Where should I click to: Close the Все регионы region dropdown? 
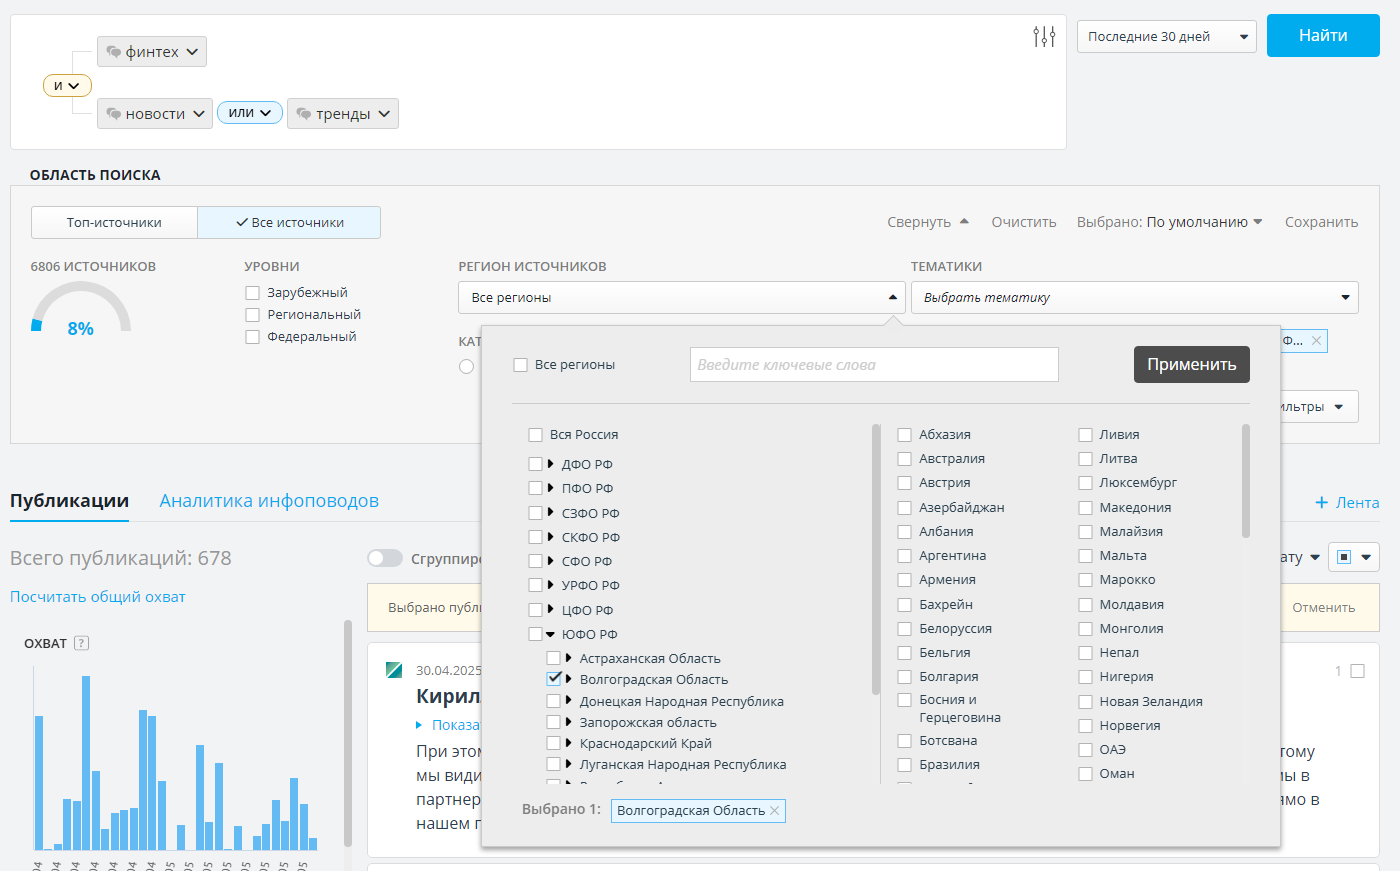point(682,298)
